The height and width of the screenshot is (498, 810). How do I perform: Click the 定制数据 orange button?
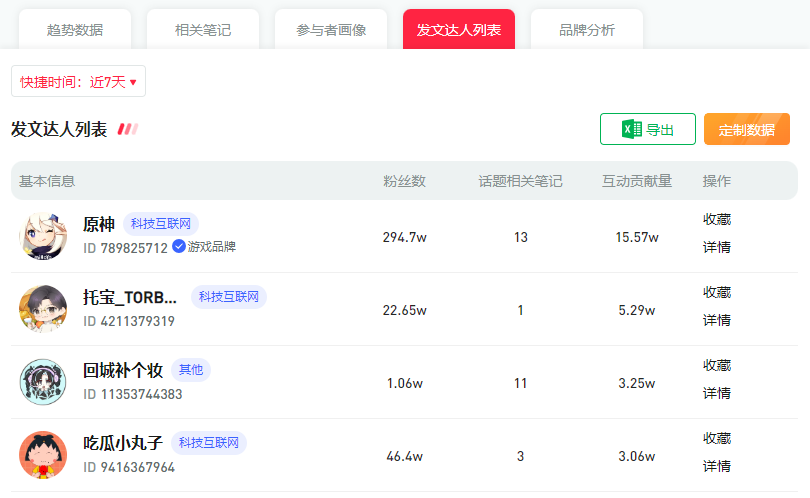pos(747,129)
